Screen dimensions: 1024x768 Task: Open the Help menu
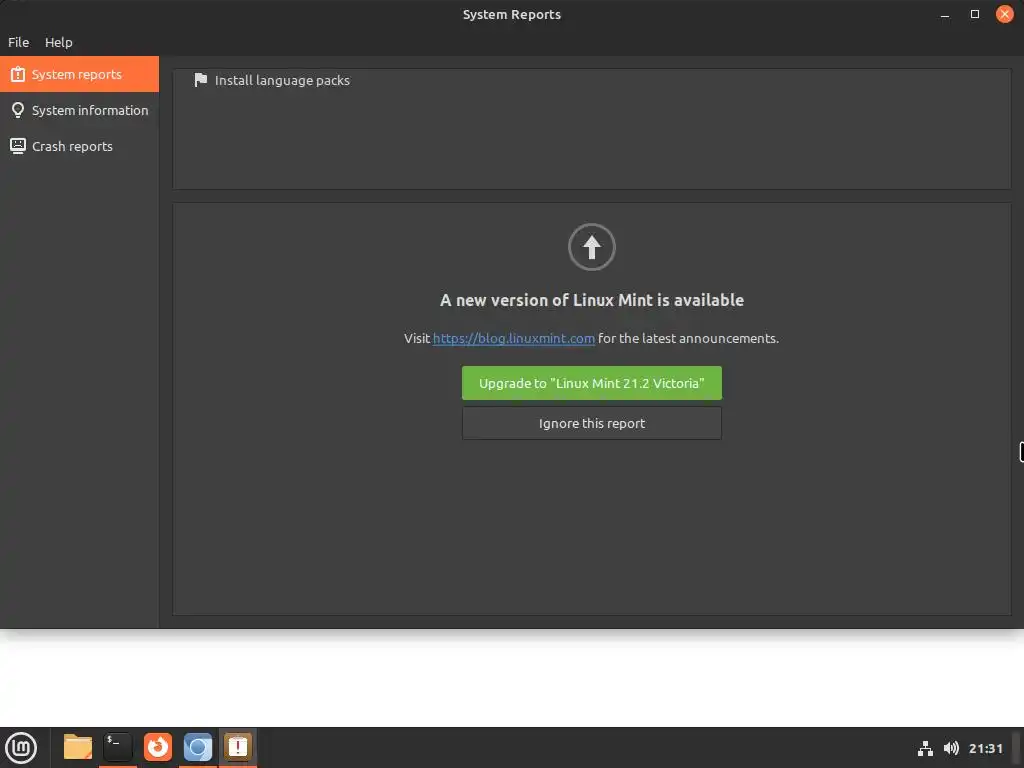tap(58, 42)
